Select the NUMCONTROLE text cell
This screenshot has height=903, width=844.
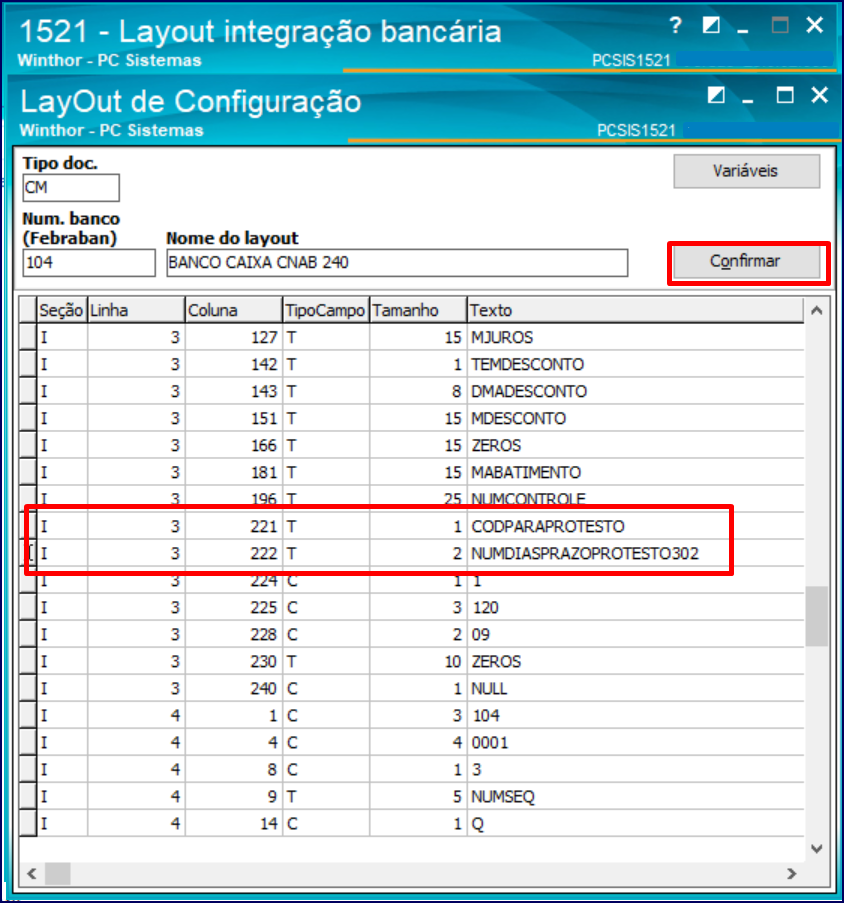coord(636,499)
